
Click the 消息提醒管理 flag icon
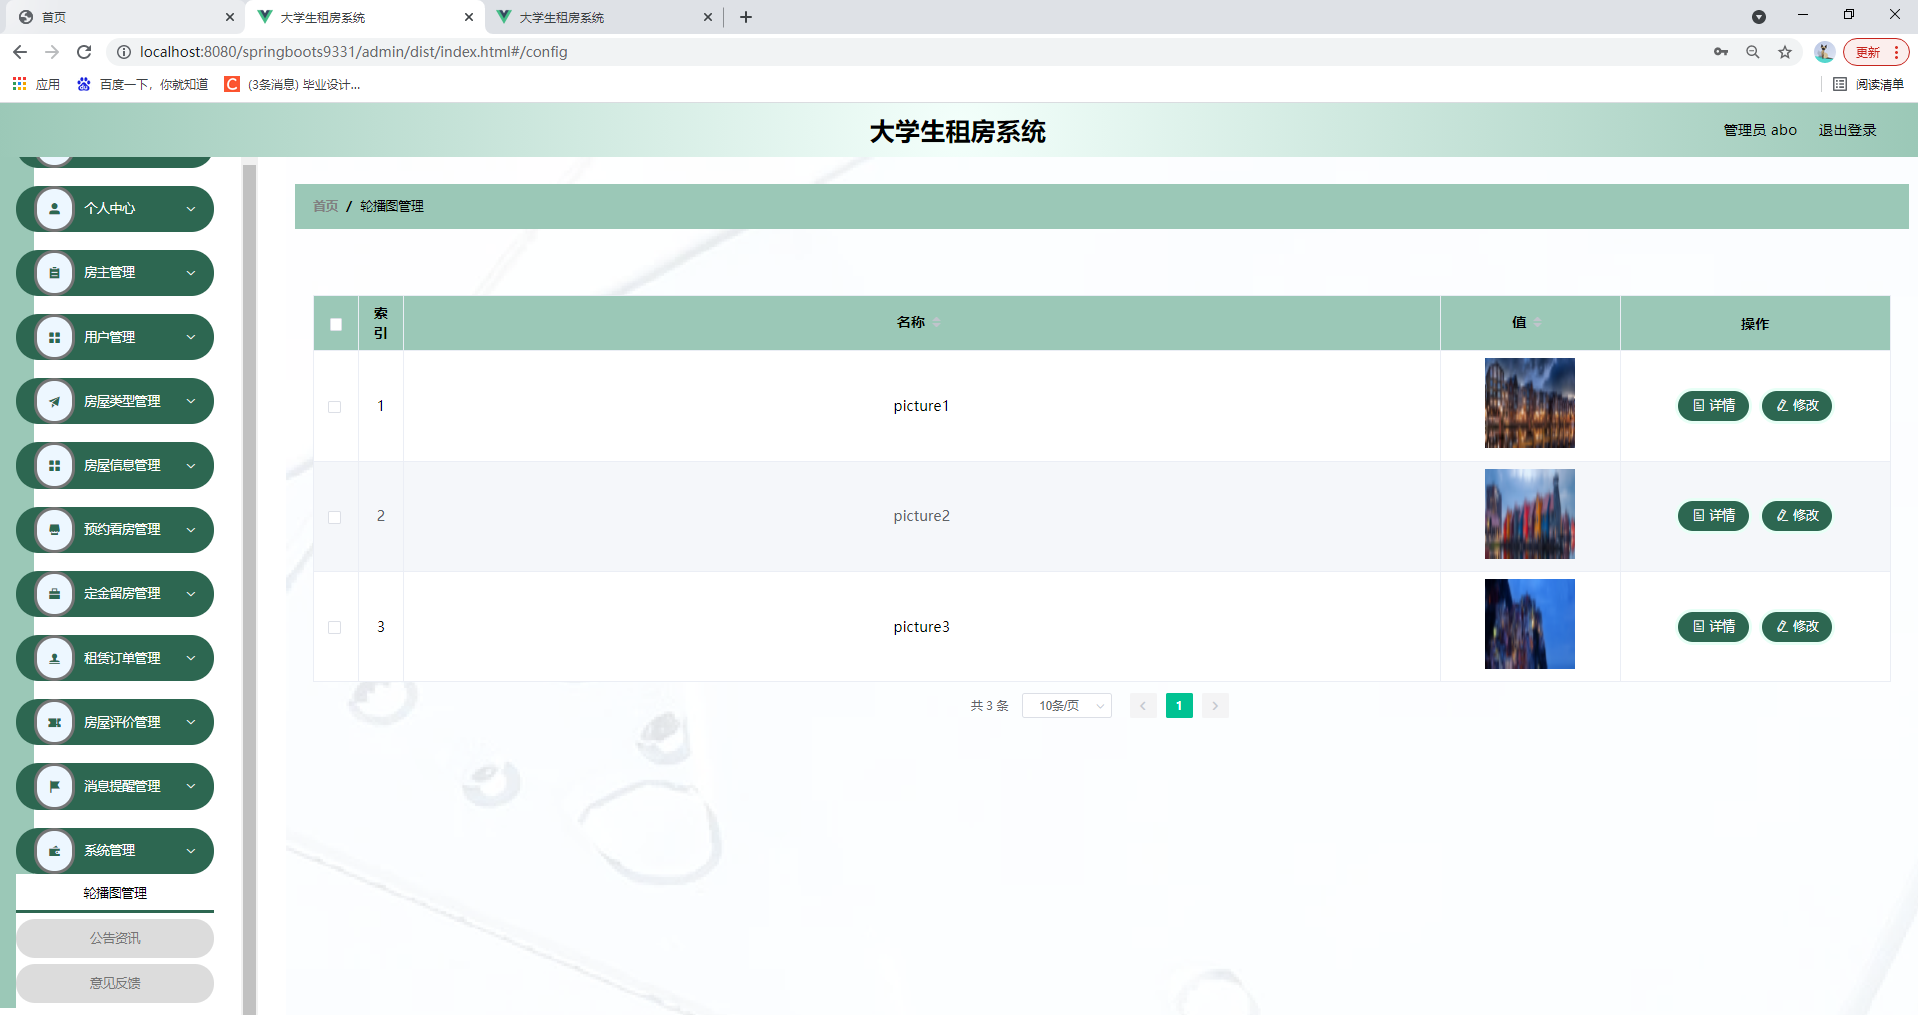pos(54,786)
